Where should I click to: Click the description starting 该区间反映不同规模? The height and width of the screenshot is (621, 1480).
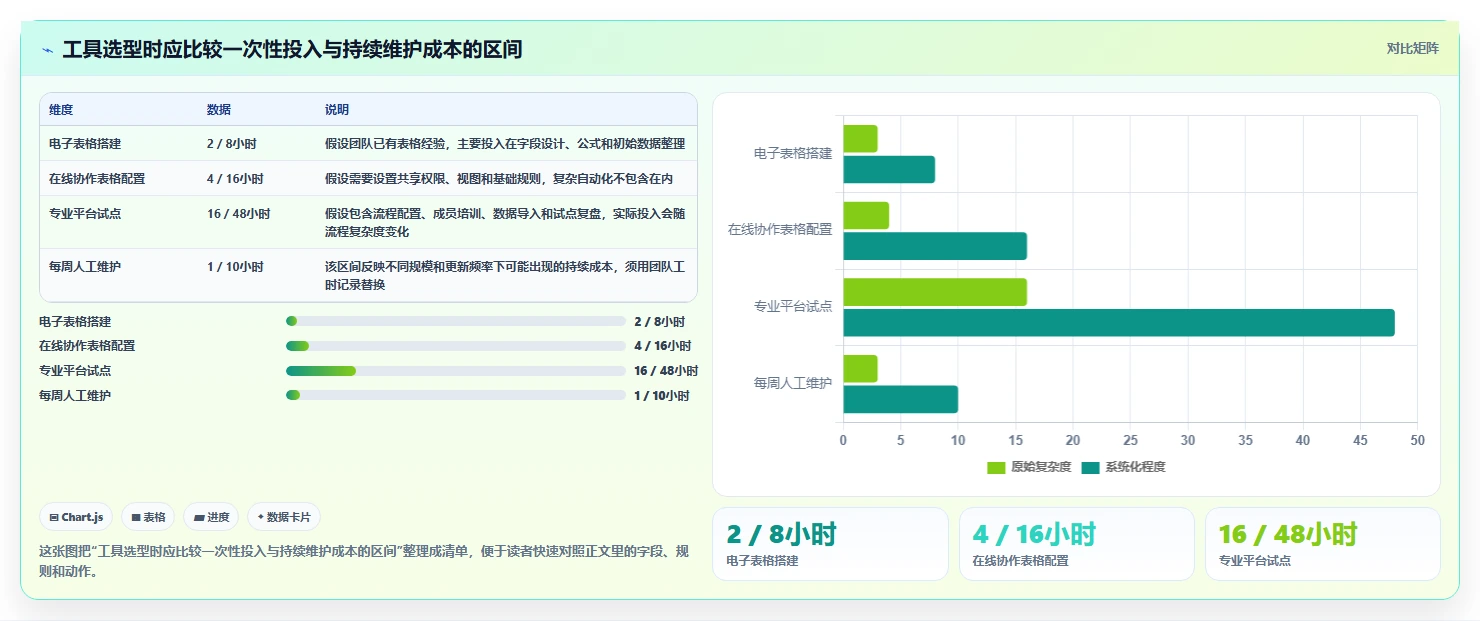tap(505, 276)
